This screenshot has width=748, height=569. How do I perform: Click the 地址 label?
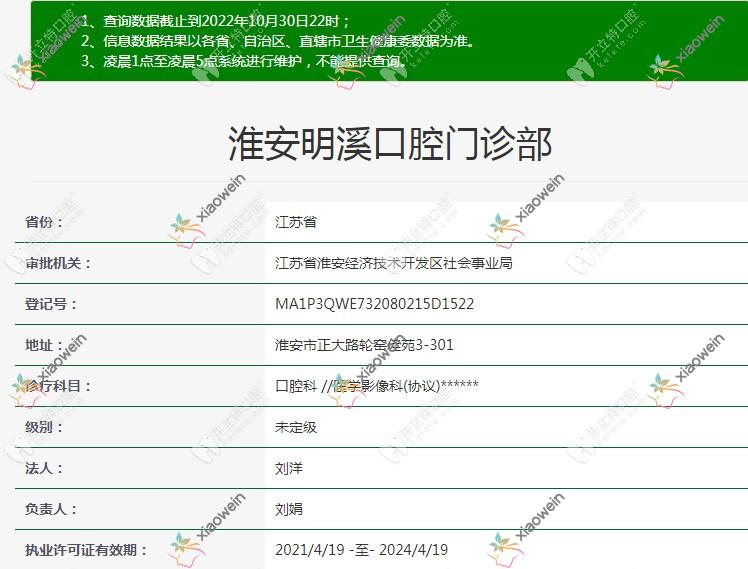44,345
